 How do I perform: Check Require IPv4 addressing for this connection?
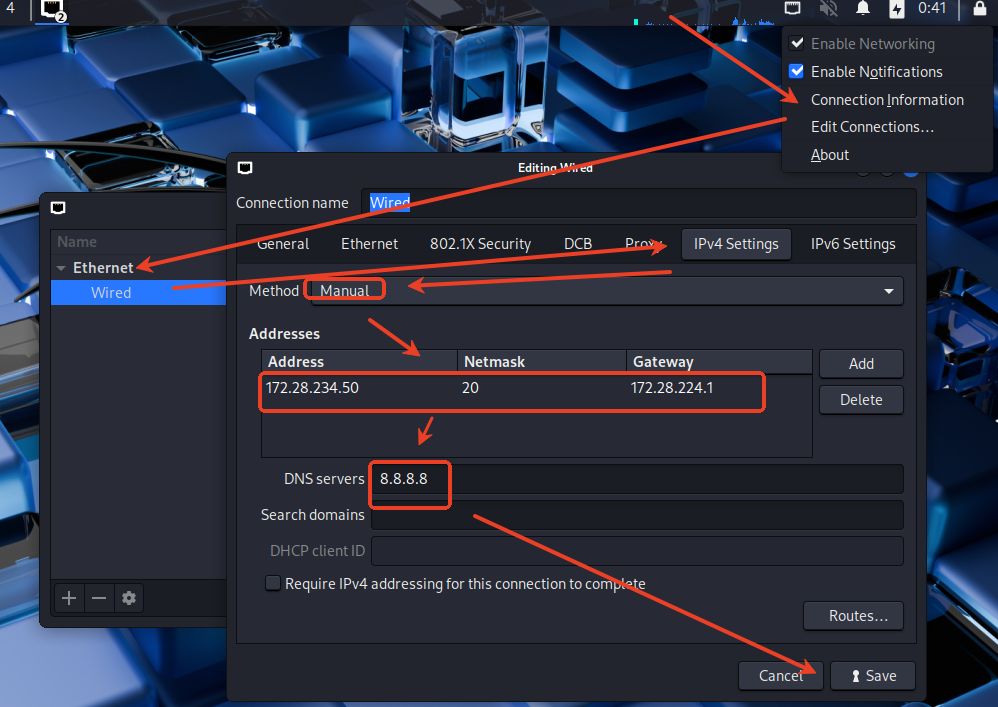click(273, 584)
